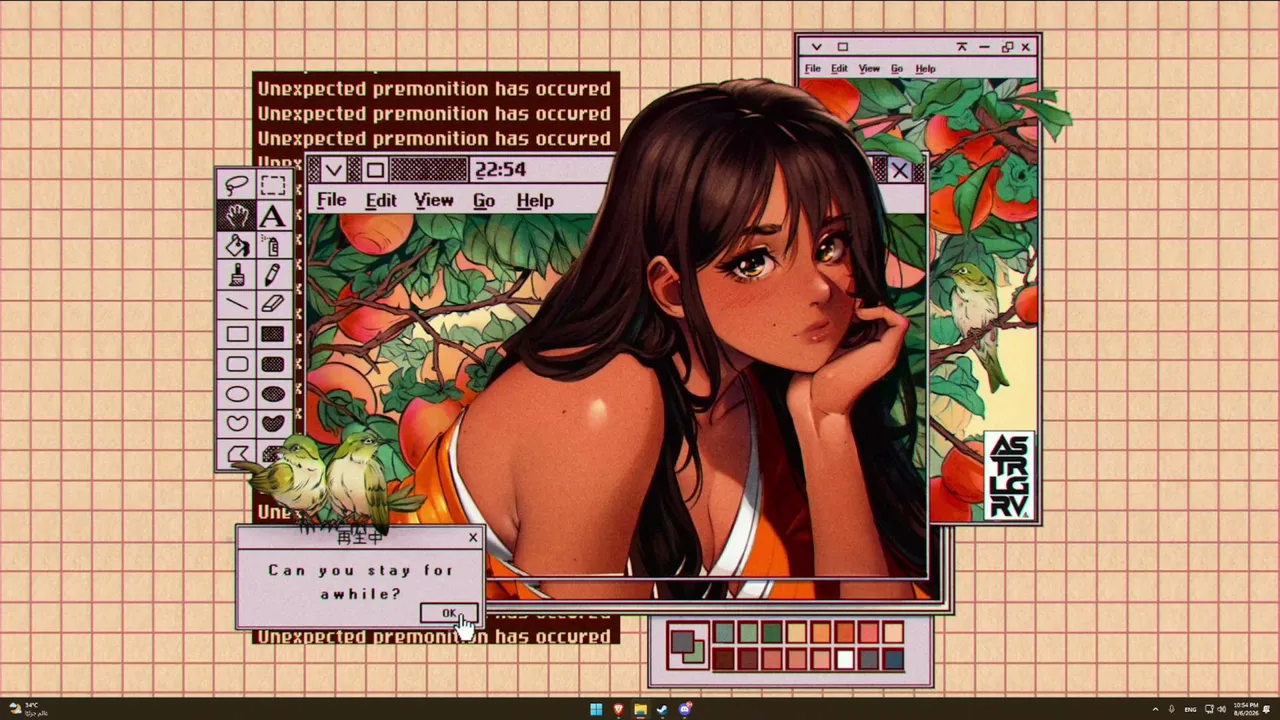
Task: Open Edit menu in the small fruit window
Action: click(839, 69)
